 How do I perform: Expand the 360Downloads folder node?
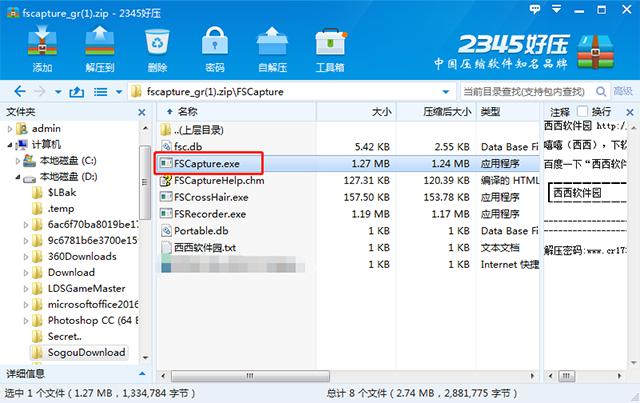(26, 257)
